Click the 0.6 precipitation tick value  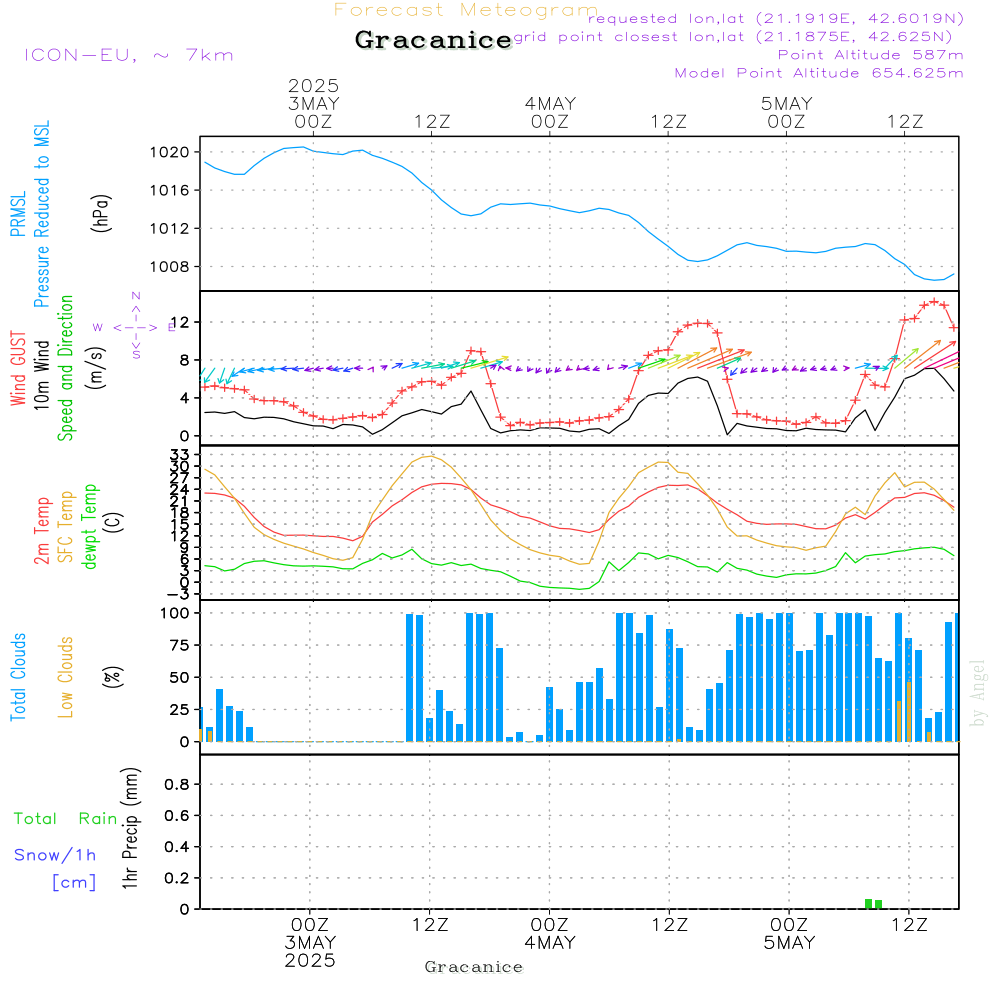tap(177, 816)
